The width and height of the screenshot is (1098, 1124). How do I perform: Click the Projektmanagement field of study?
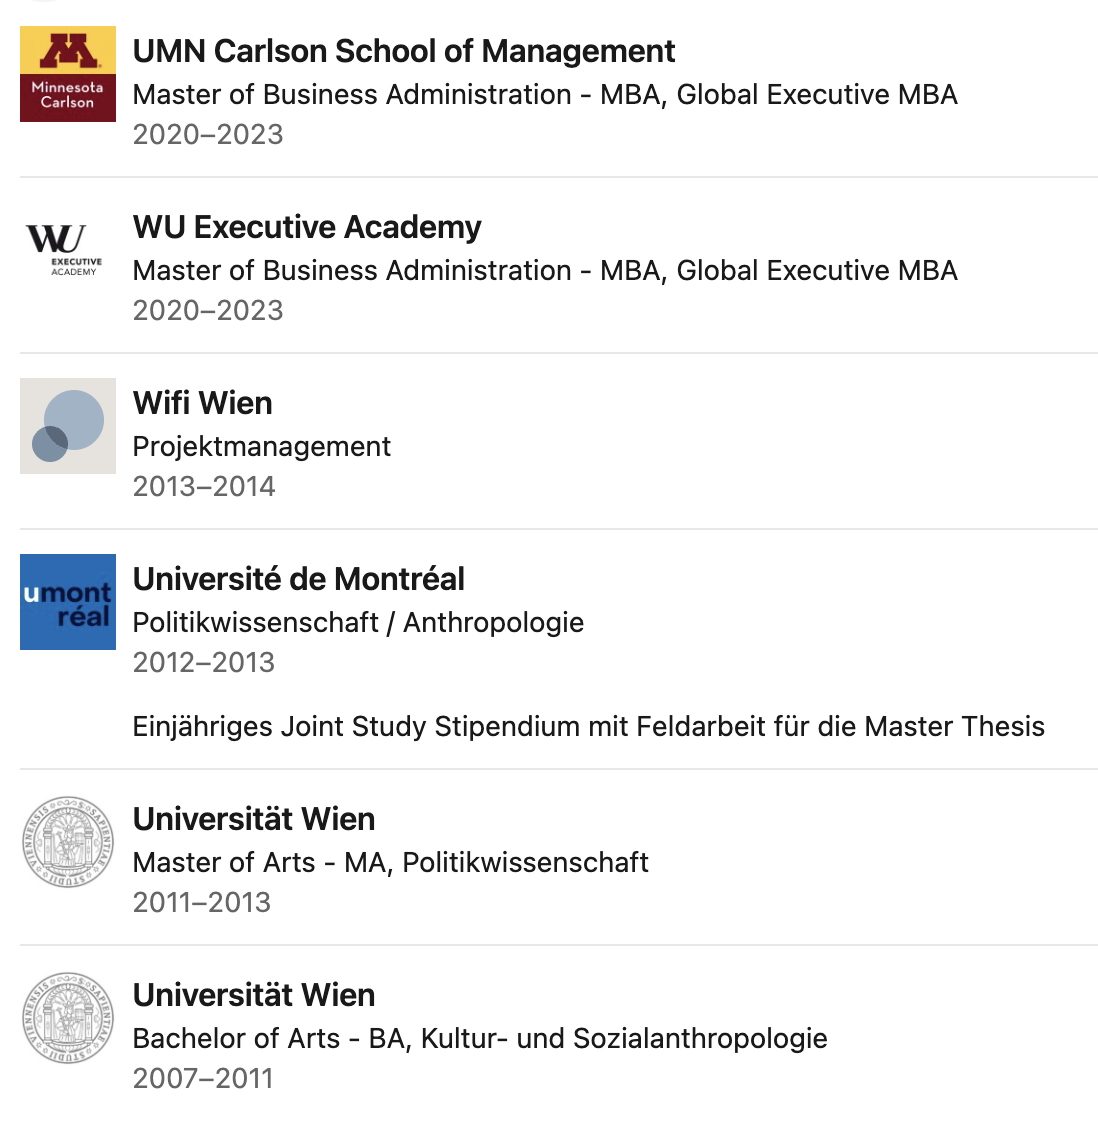click(262, 446)
